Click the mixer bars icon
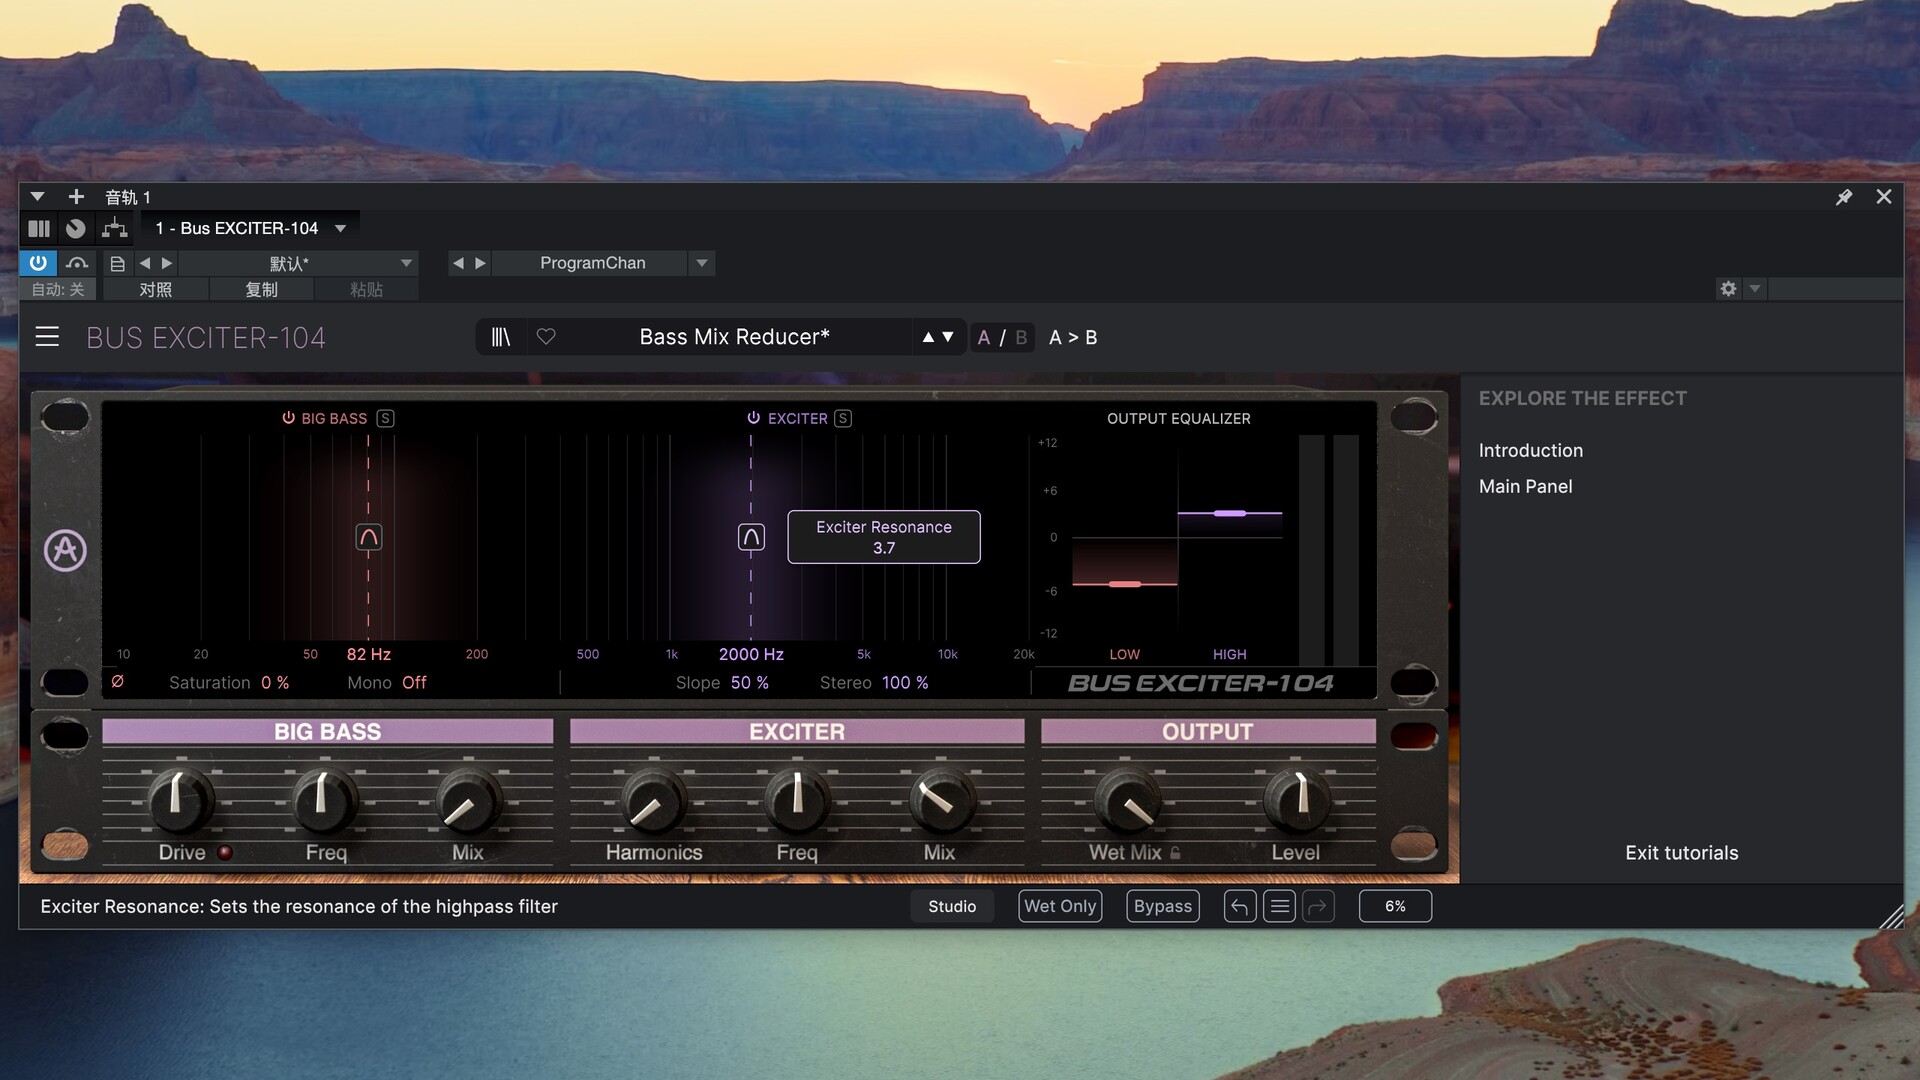Image resolution: width=1920 pixels, height=1080 pixels. (39, 228)
